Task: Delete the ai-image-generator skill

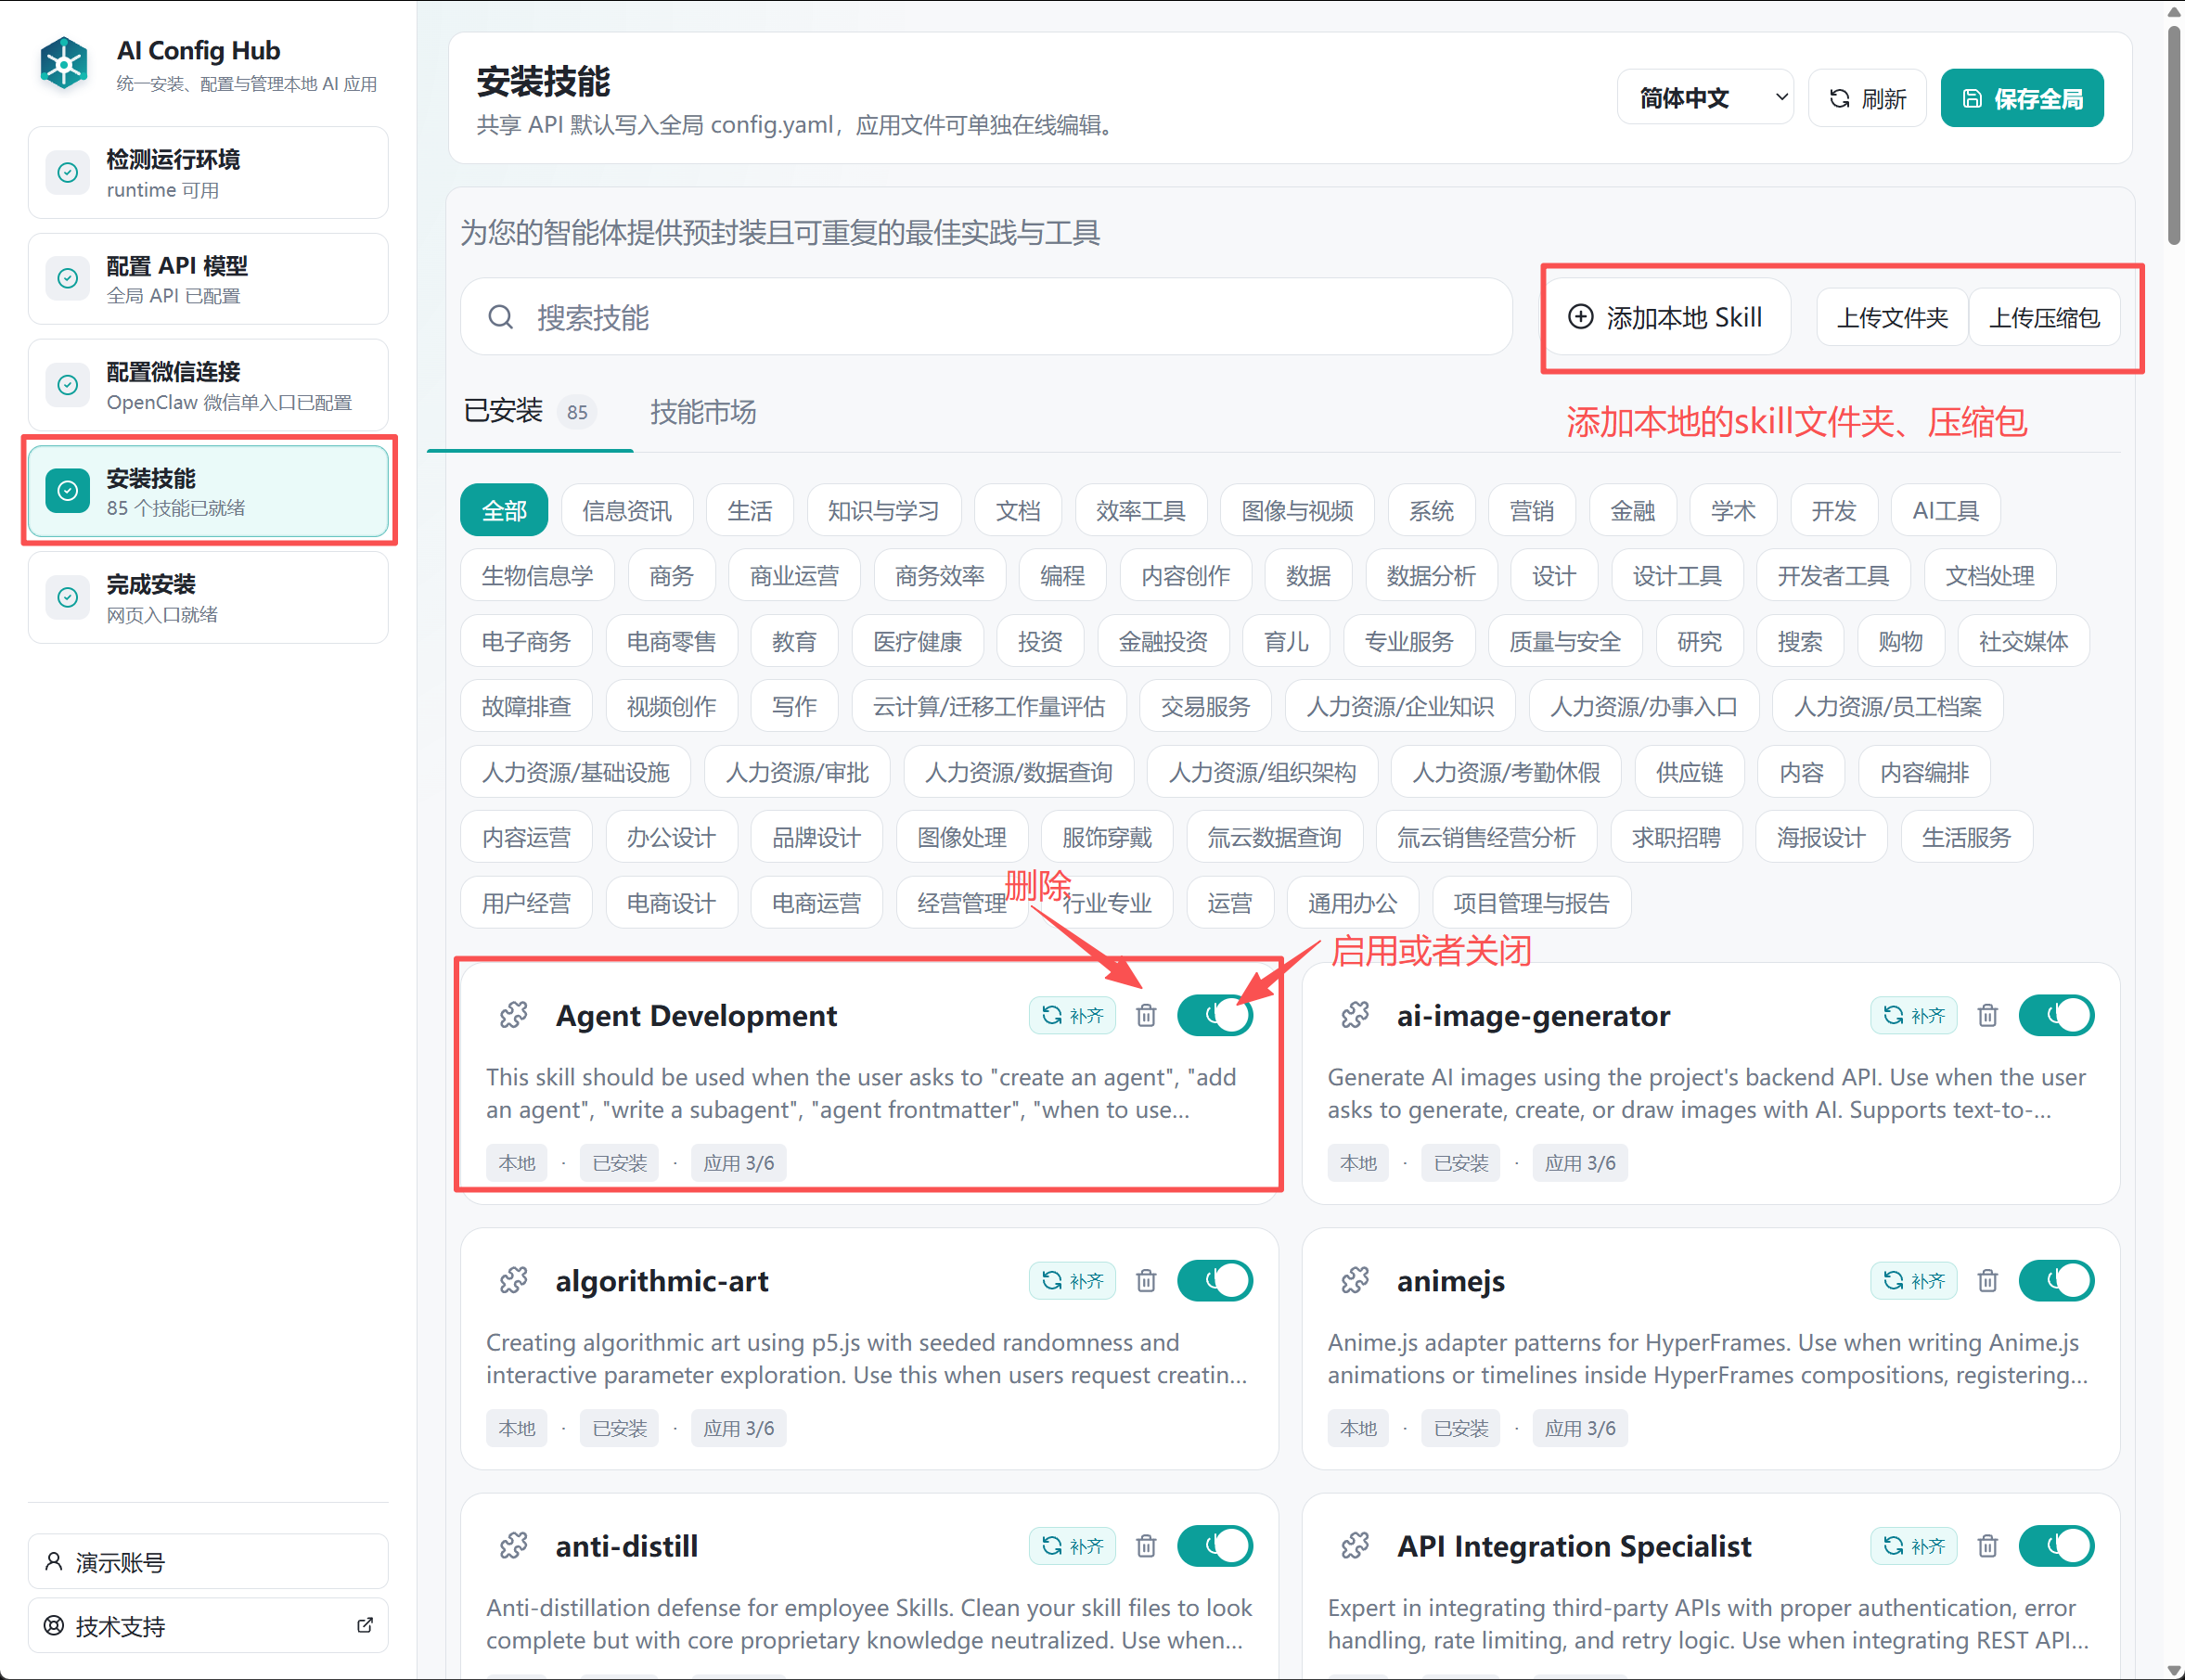Action: click(x=1988, y=1016)
